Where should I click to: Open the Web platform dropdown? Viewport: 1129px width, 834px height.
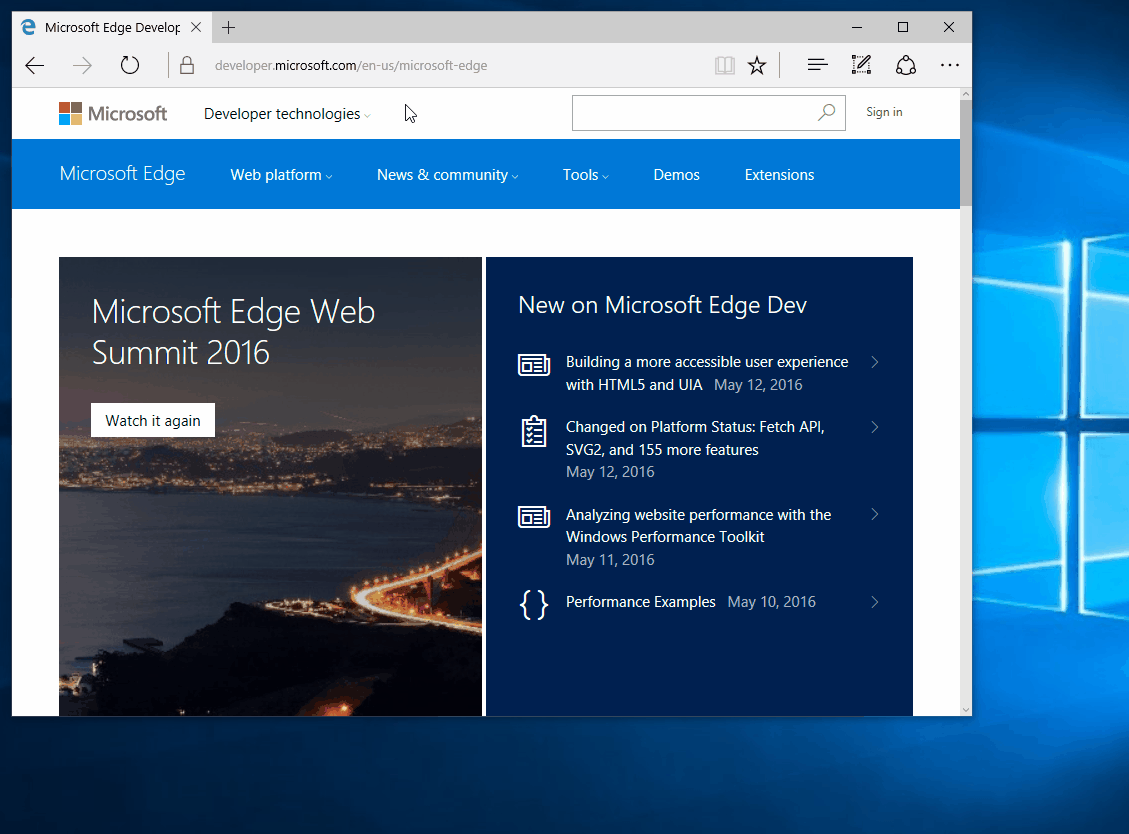pos(280,174)
